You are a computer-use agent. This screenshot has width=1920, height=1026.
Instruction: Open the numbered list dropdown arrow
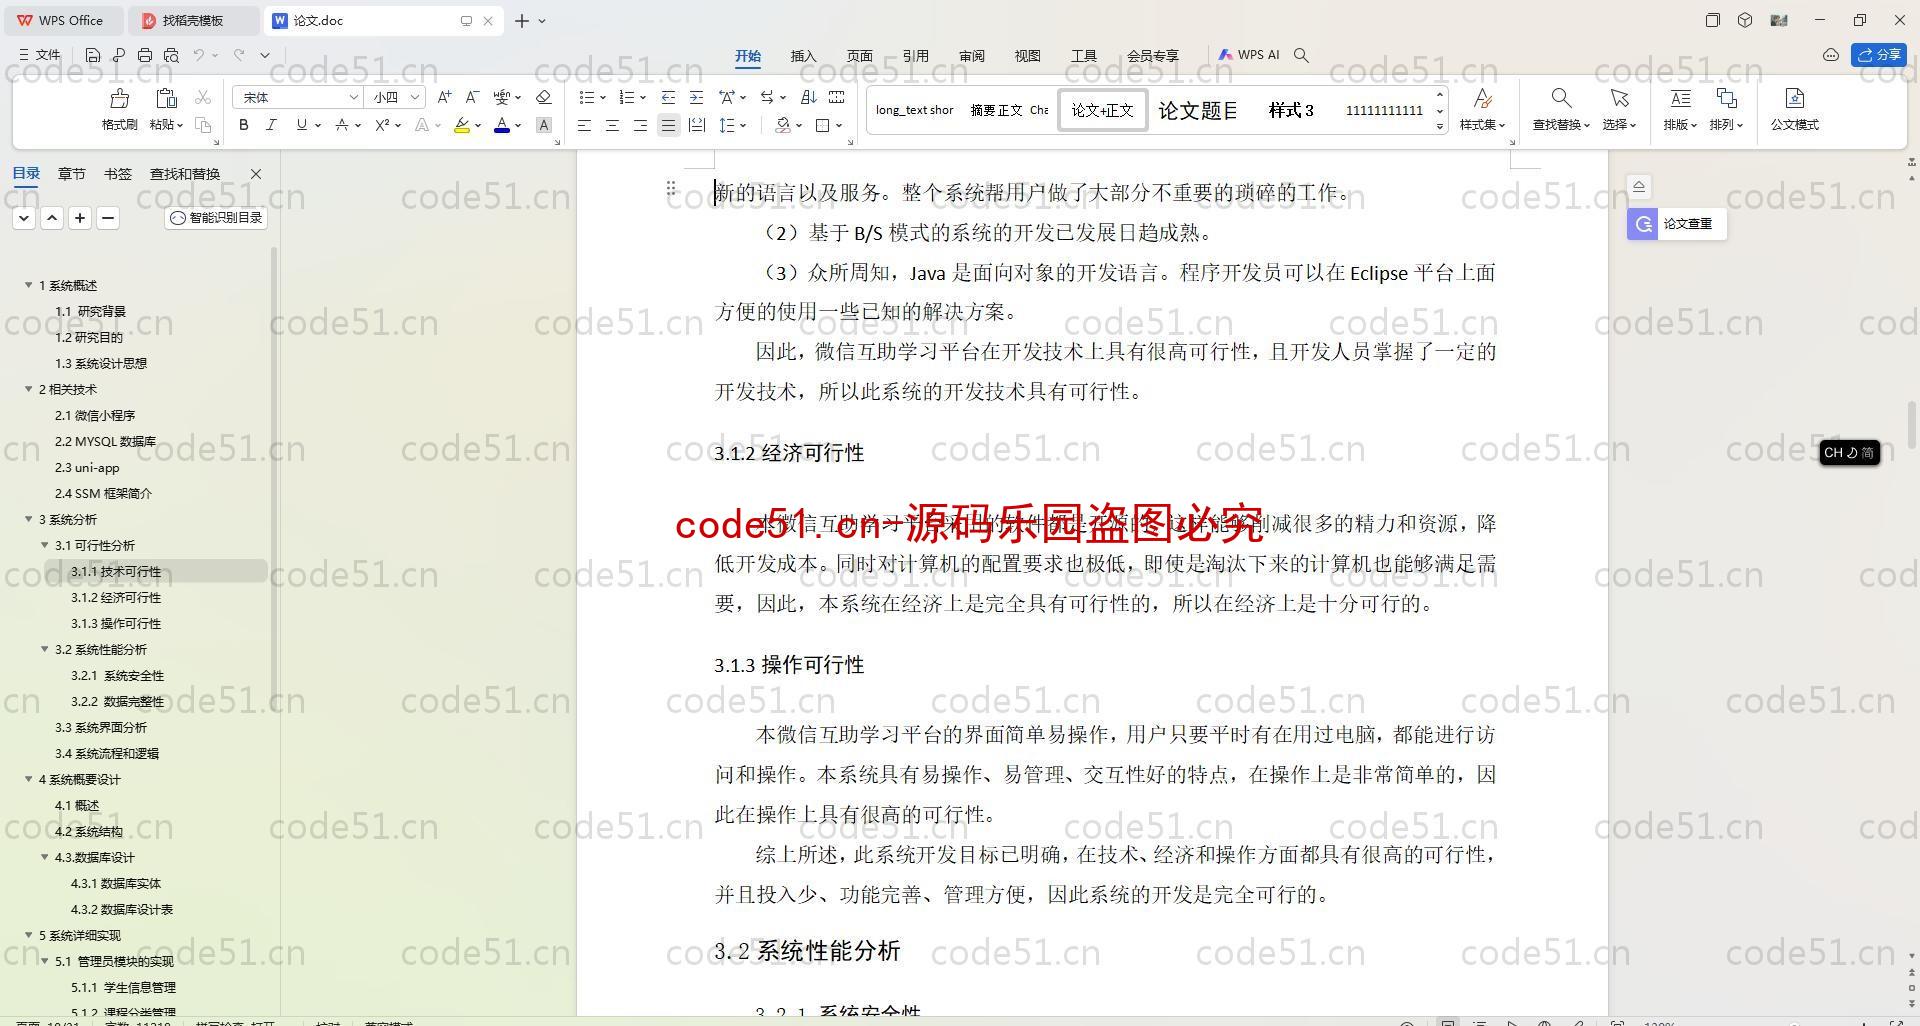click(x=642, y=97)
